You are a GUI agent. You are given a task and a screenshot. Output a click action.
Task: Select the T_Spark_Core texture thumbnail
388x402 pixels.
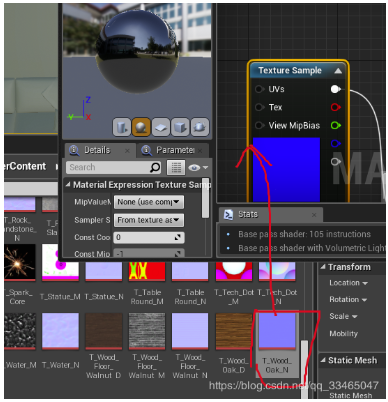click(x=20, y=262)
